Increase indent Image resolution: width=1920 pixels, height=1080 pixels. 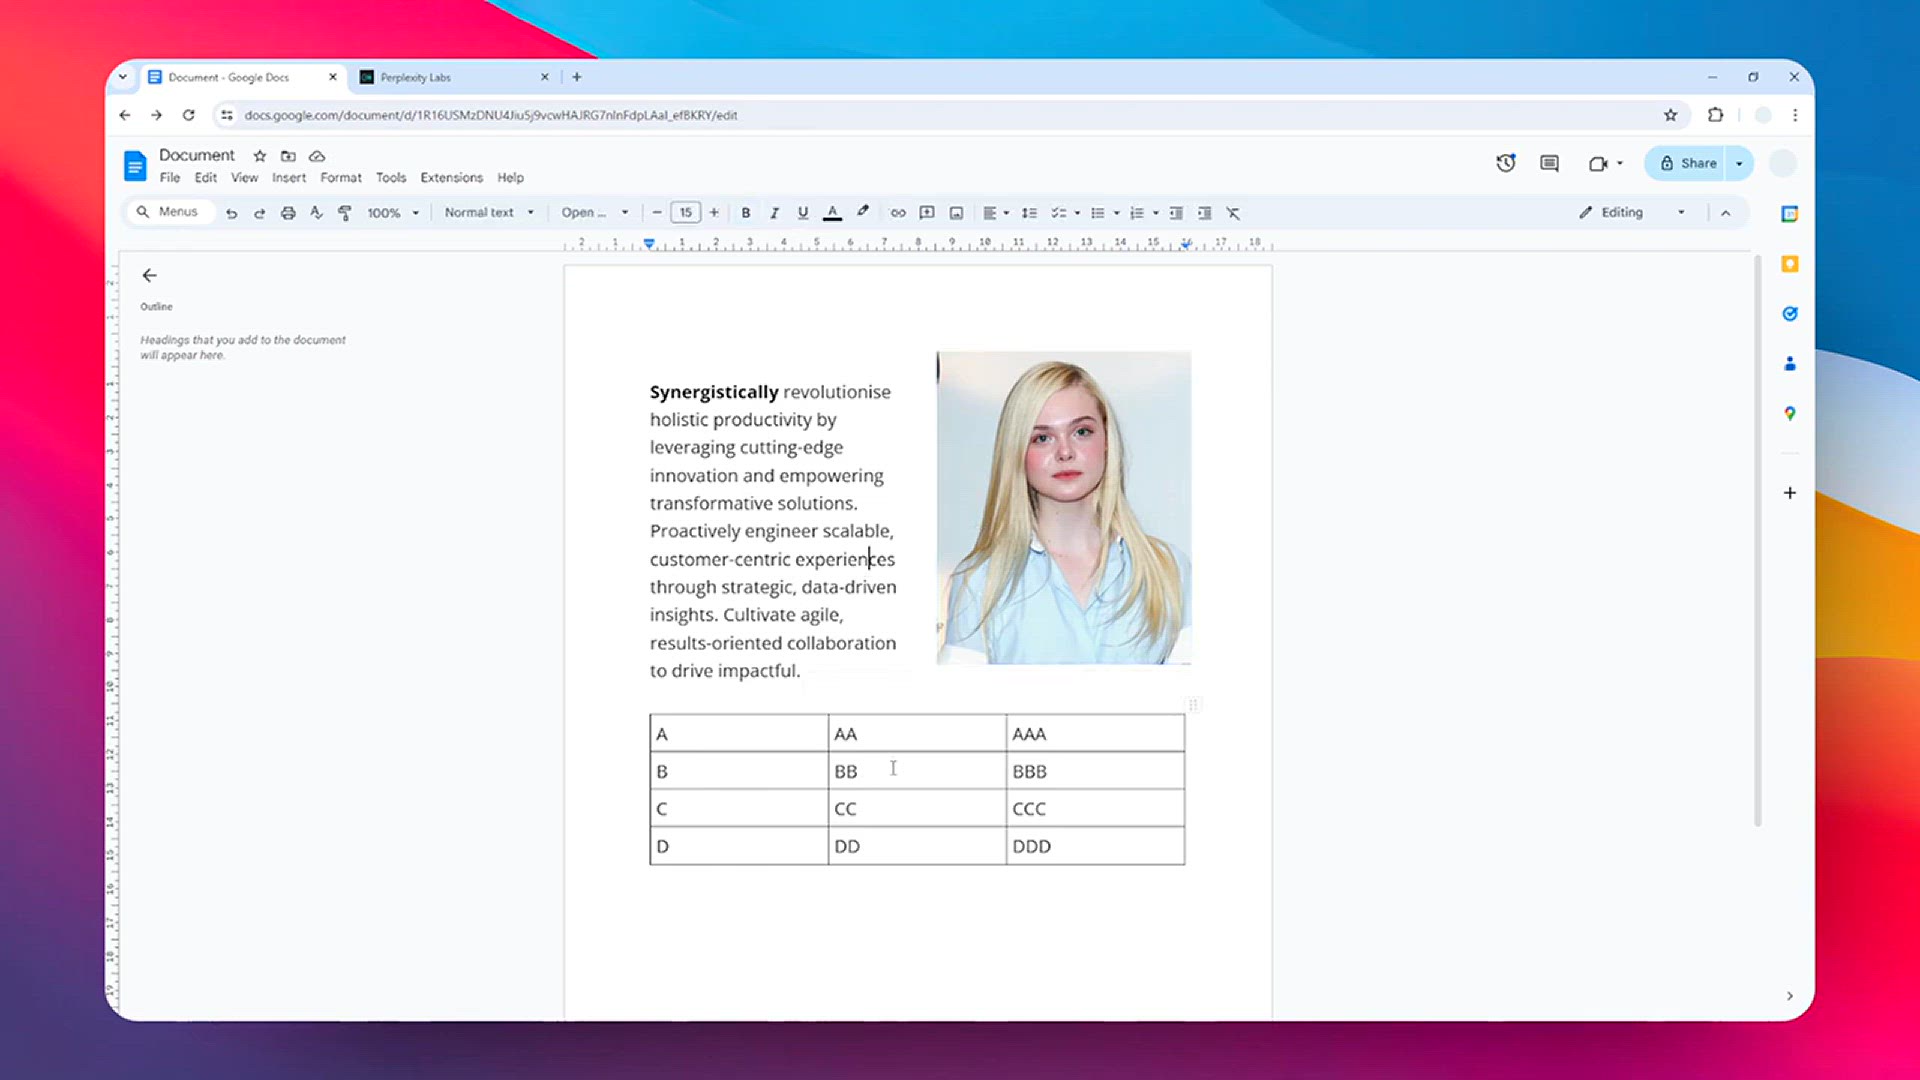(1205, 213)
